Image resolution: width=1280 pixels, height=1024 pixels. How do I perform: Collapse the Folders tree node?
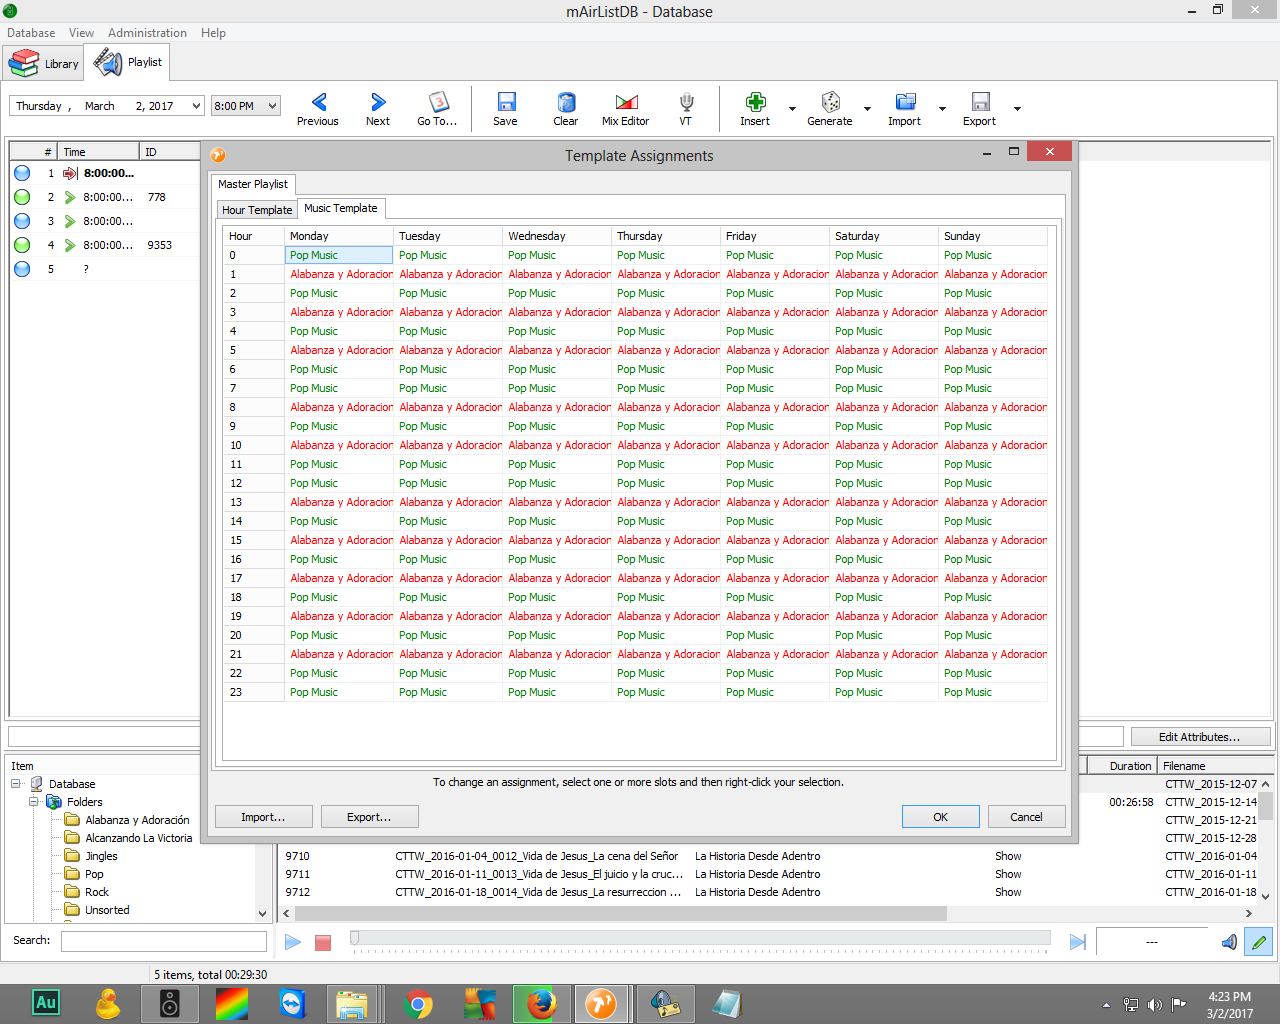(x=34, y=802)
